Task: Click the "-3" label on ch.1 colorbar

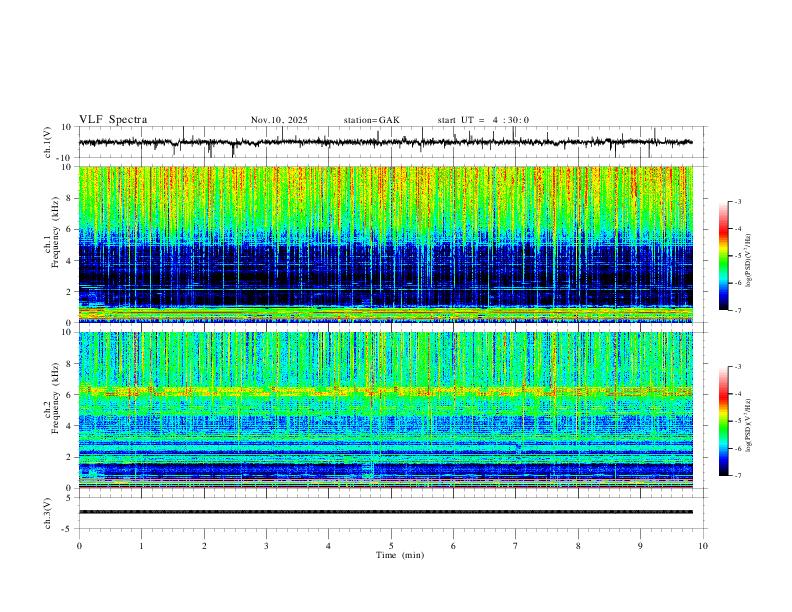Action: 737,201
